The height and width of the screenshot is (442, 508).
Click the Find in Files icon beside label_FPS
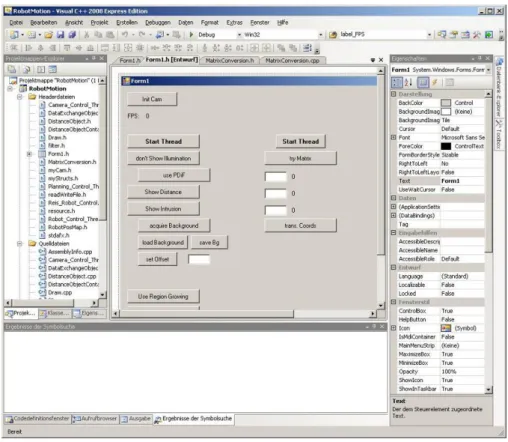(x=333, y=34)
